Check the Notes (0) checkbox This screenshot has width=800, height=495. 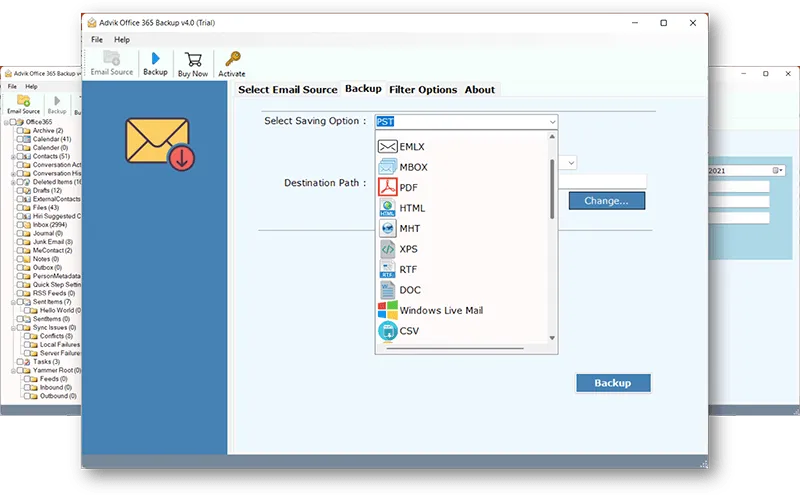[20, 259]
